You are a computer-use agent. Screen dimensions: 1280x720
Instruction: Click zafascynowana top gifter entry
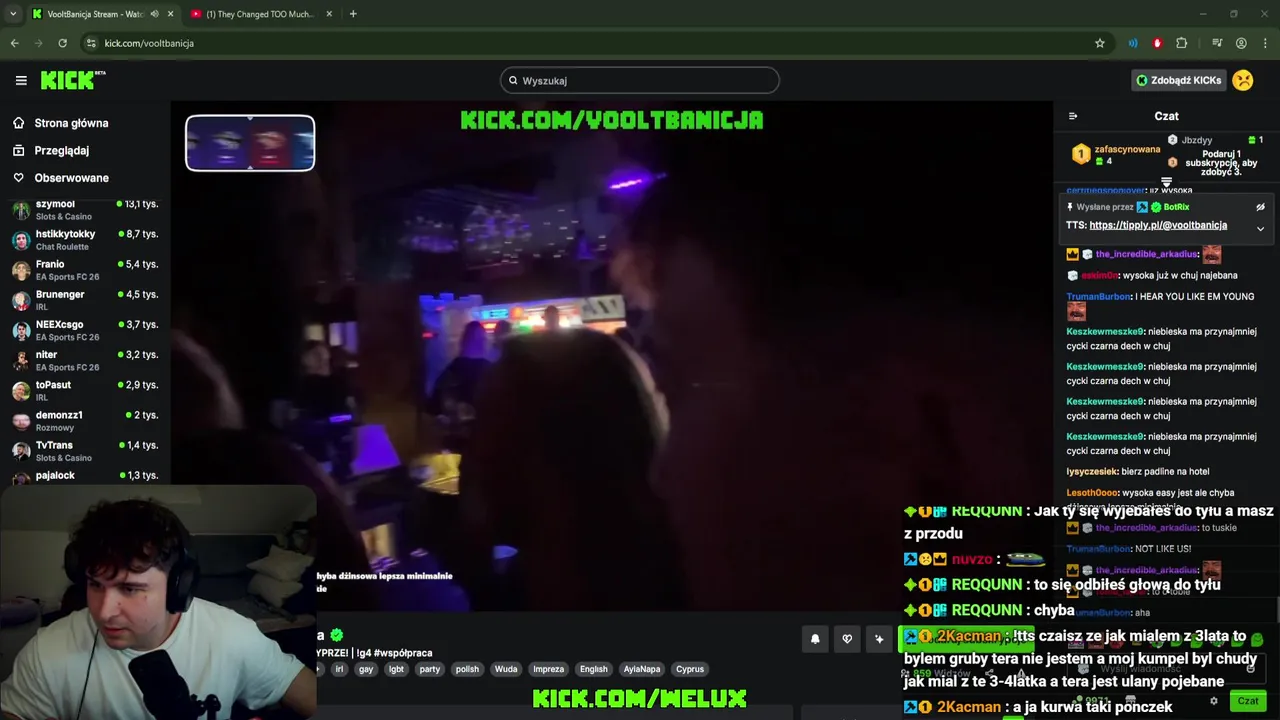coord(1115,154)
